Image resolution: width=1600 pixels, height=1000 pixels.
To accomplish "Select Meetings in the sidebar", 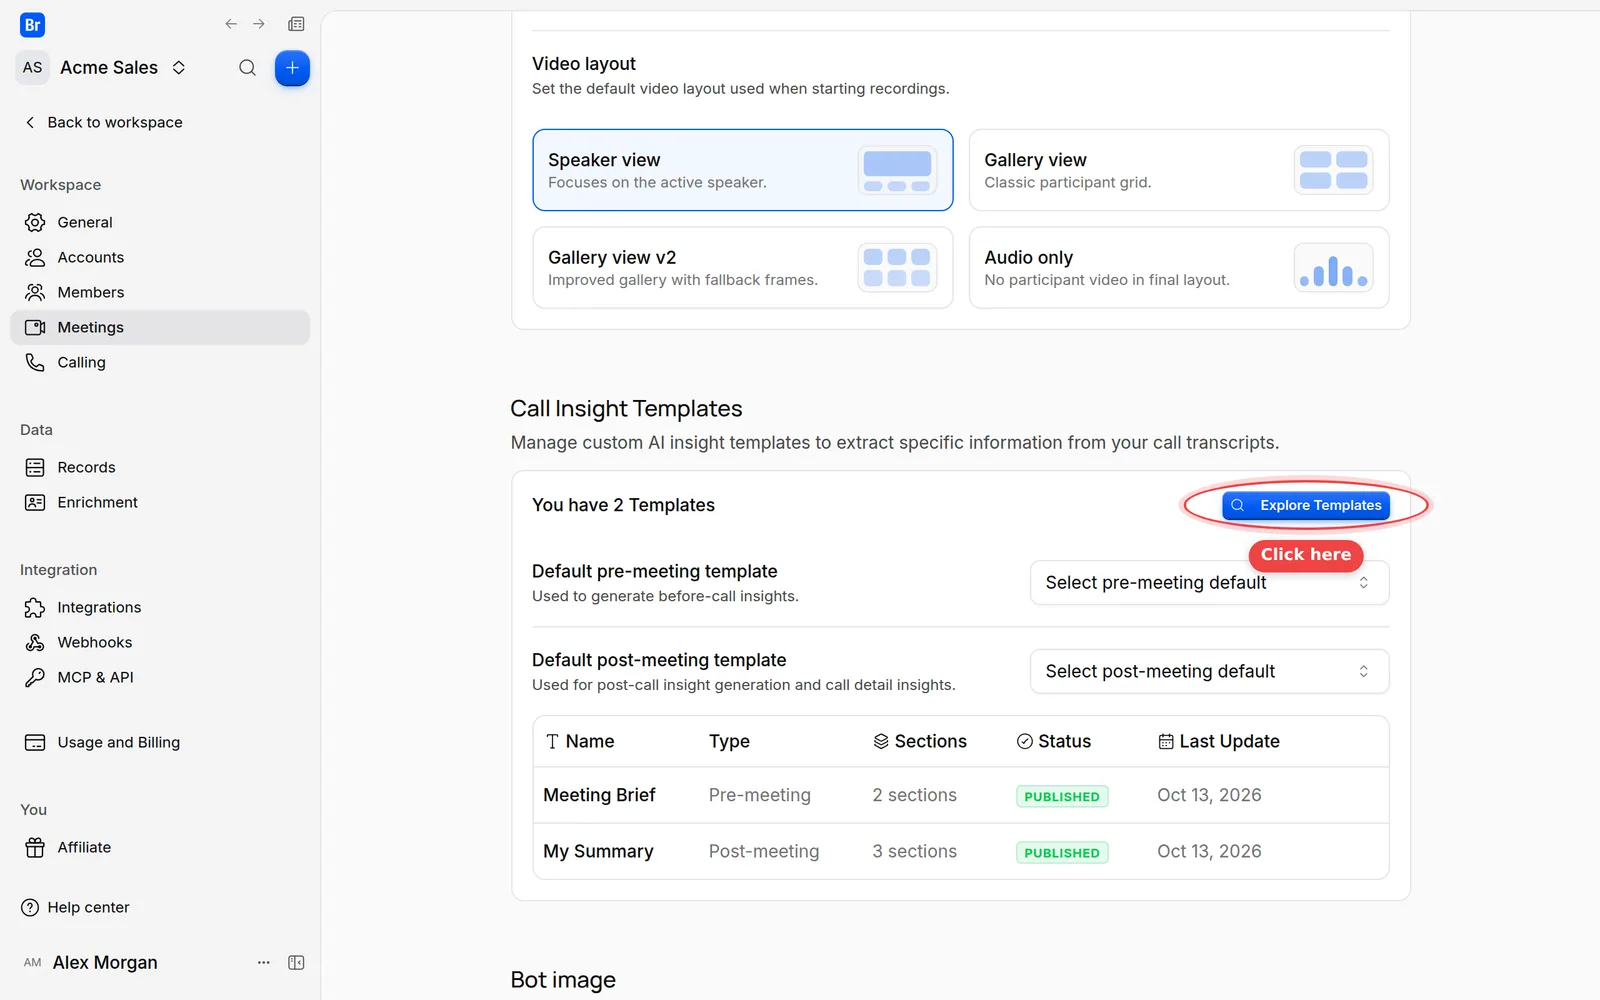I will point(160,327).
